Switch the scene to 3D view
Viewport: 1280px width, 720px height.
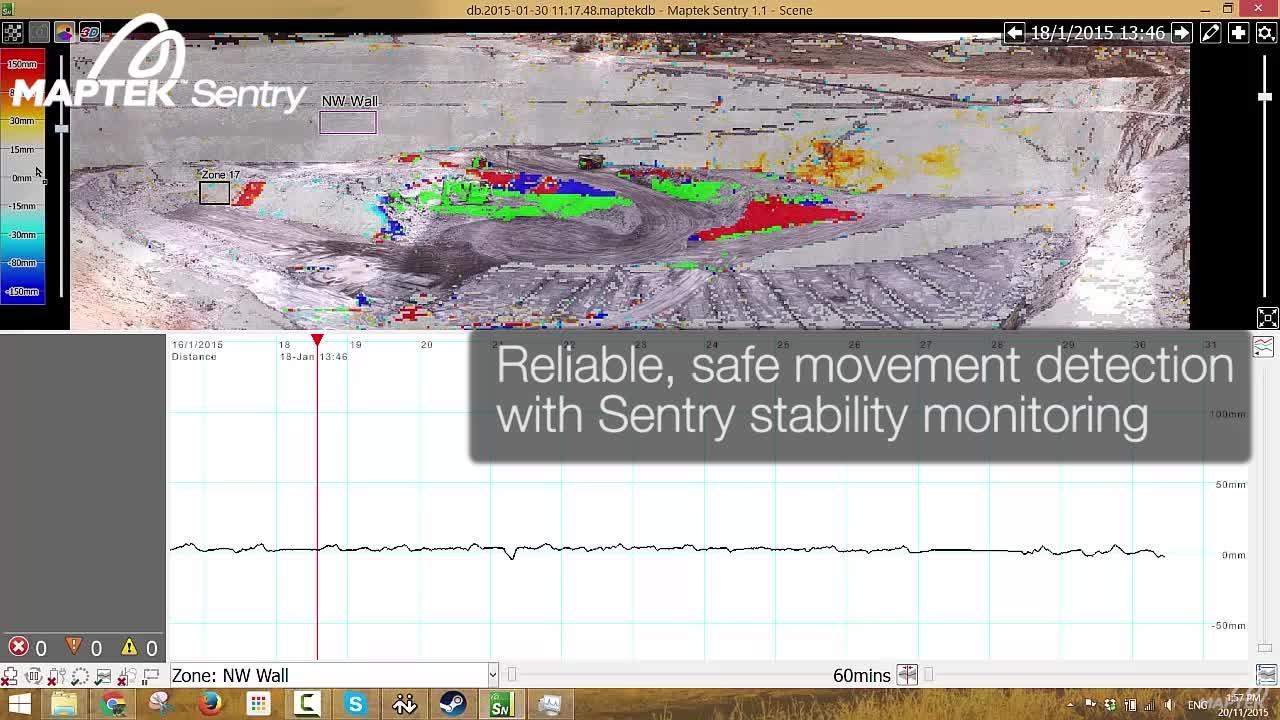point(88,32)
